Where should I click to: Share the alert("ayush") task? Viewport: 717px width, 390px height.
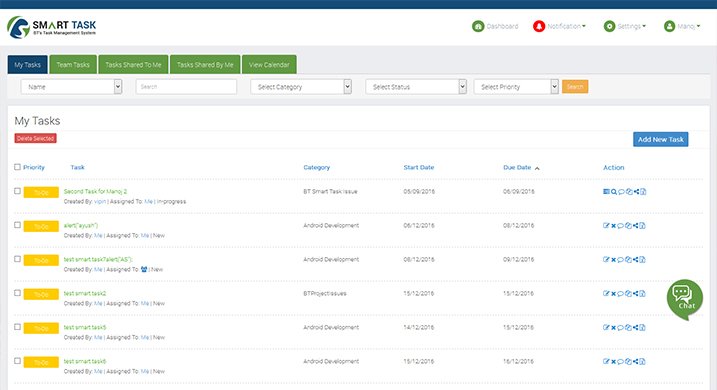(x=636, y=225)
